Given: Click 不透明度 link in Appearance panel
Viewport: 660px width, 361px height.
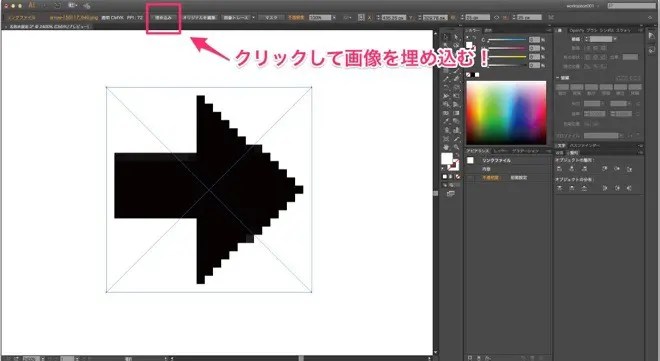Looking at the screenshot, I should [490, 178].
